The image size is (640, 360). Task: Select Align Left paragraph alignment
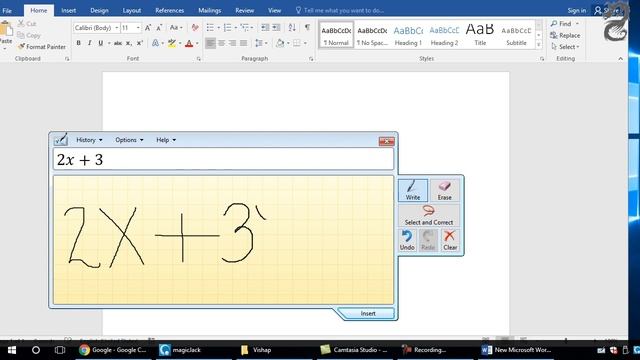210,43
